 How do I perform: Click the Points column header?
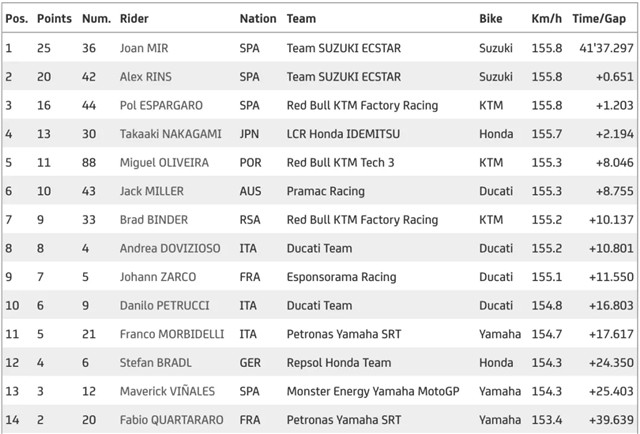click(54, 18)
